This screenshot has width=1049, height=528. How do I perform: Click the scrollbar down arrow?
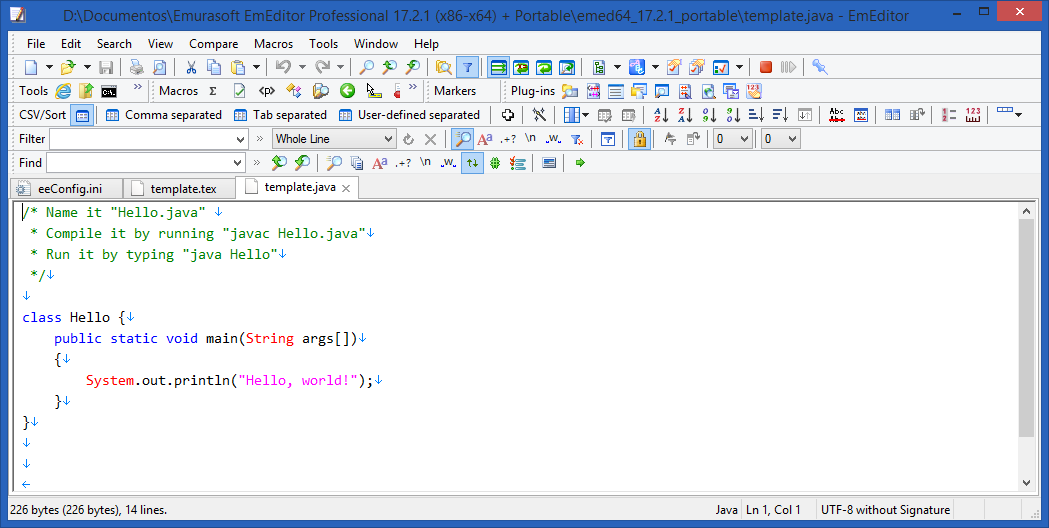[x=1027, y=483]
